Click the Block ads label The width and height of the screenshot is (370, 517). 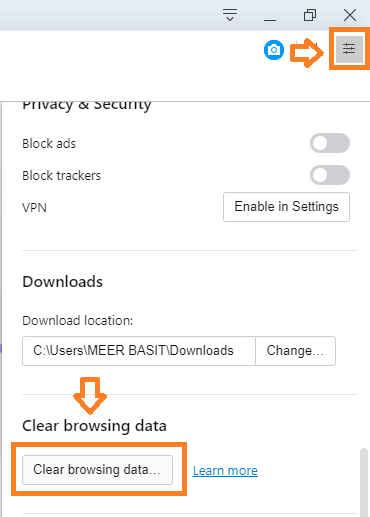point(49,144)
